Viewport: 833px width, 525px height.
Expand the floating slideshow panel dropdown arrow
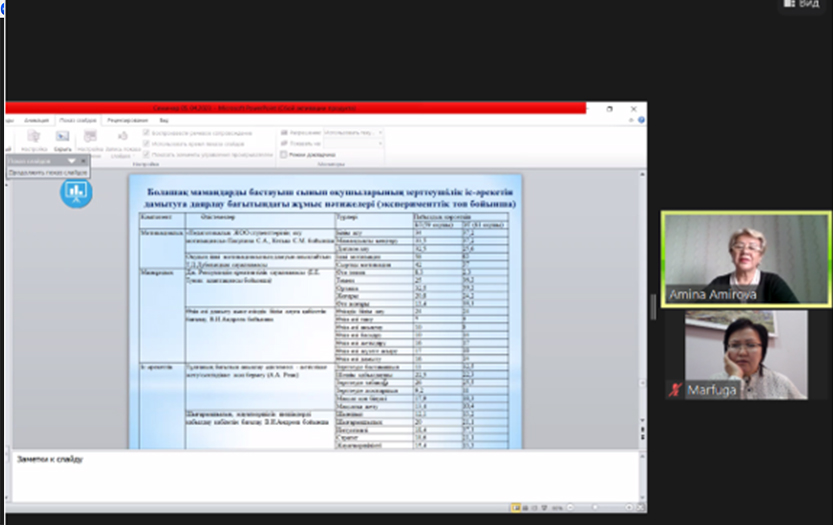(71, 160)
